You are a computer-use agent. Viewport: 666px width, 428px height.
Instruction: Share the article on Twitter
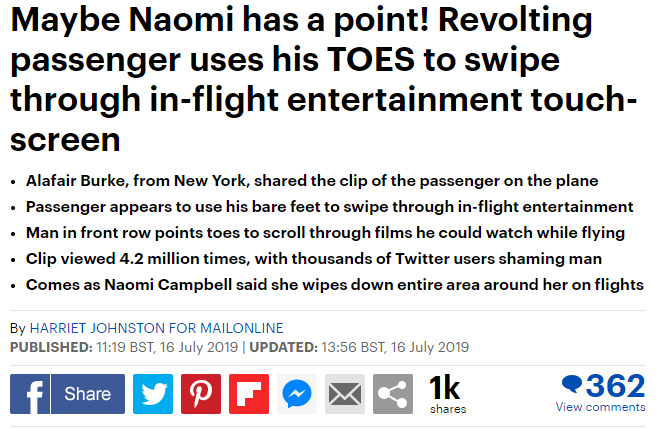(x=152, y=394)
